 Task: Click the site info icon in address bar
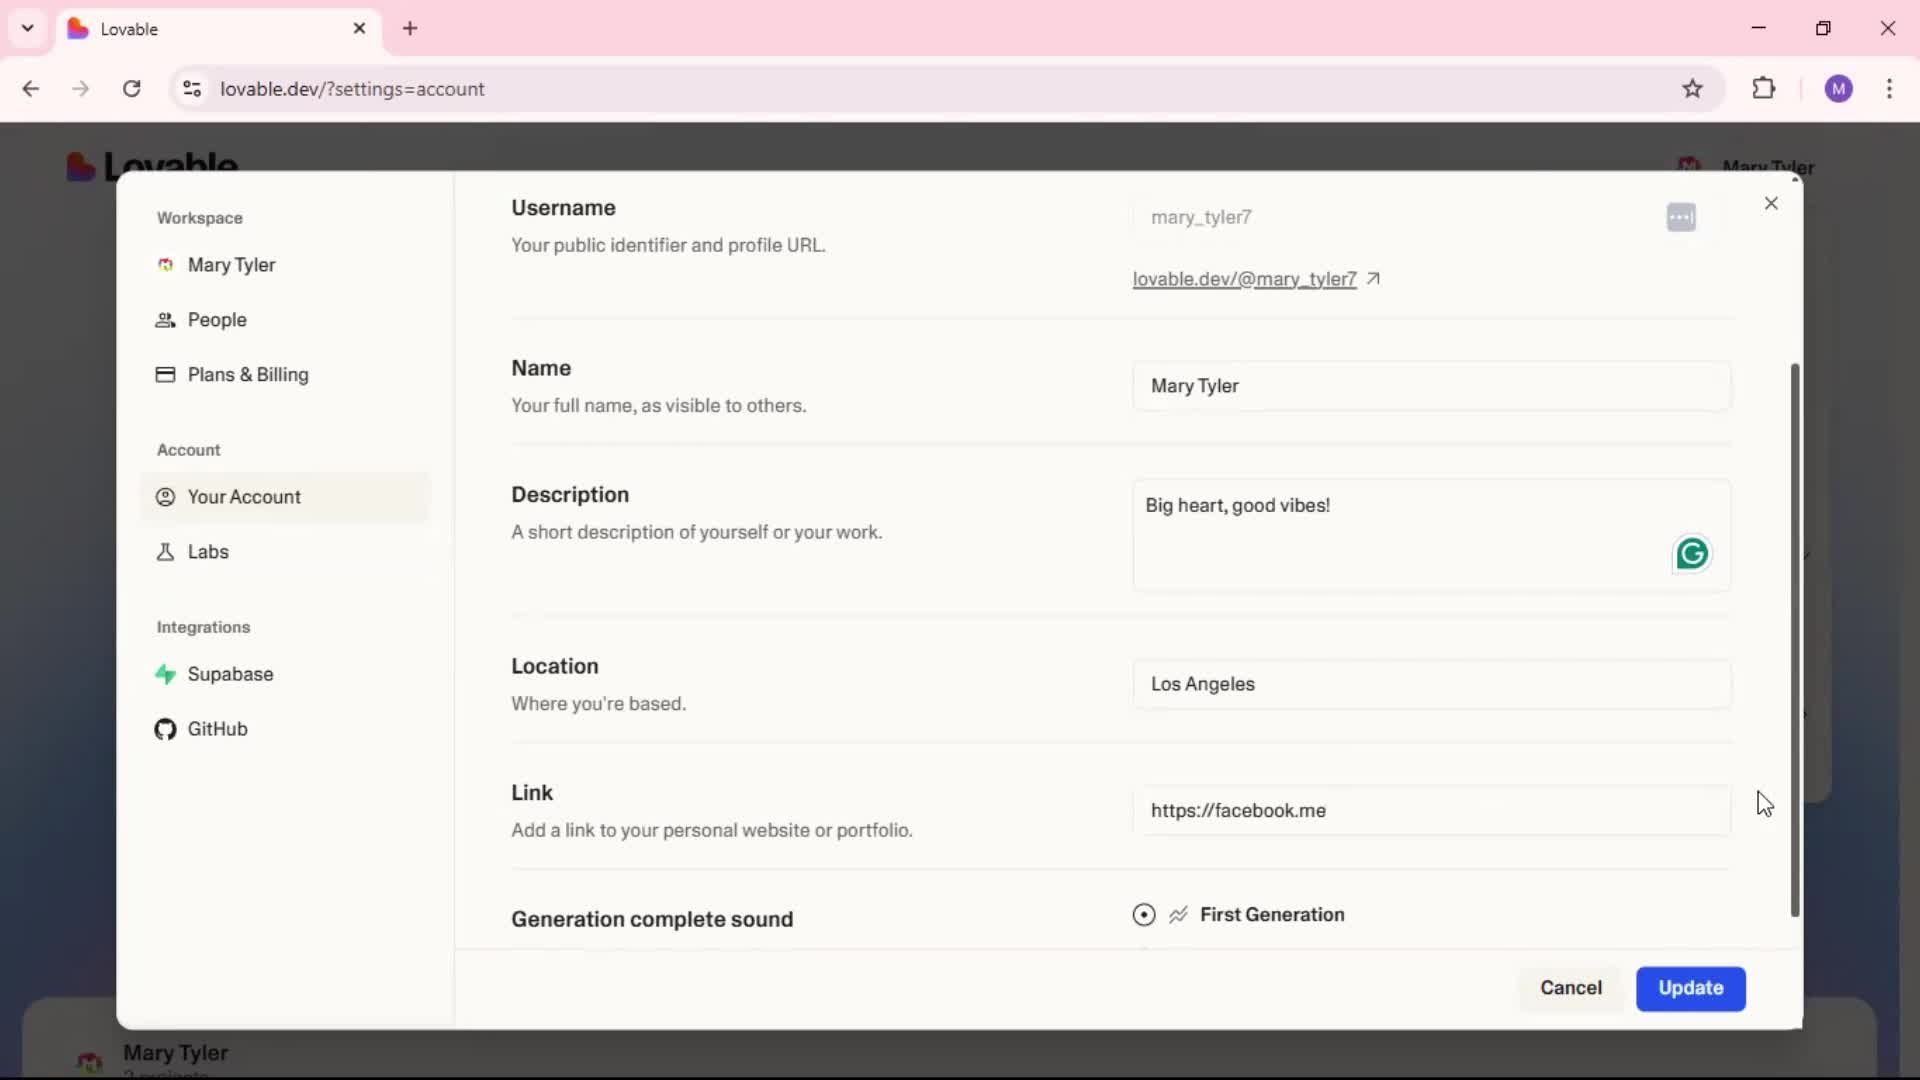192,89
